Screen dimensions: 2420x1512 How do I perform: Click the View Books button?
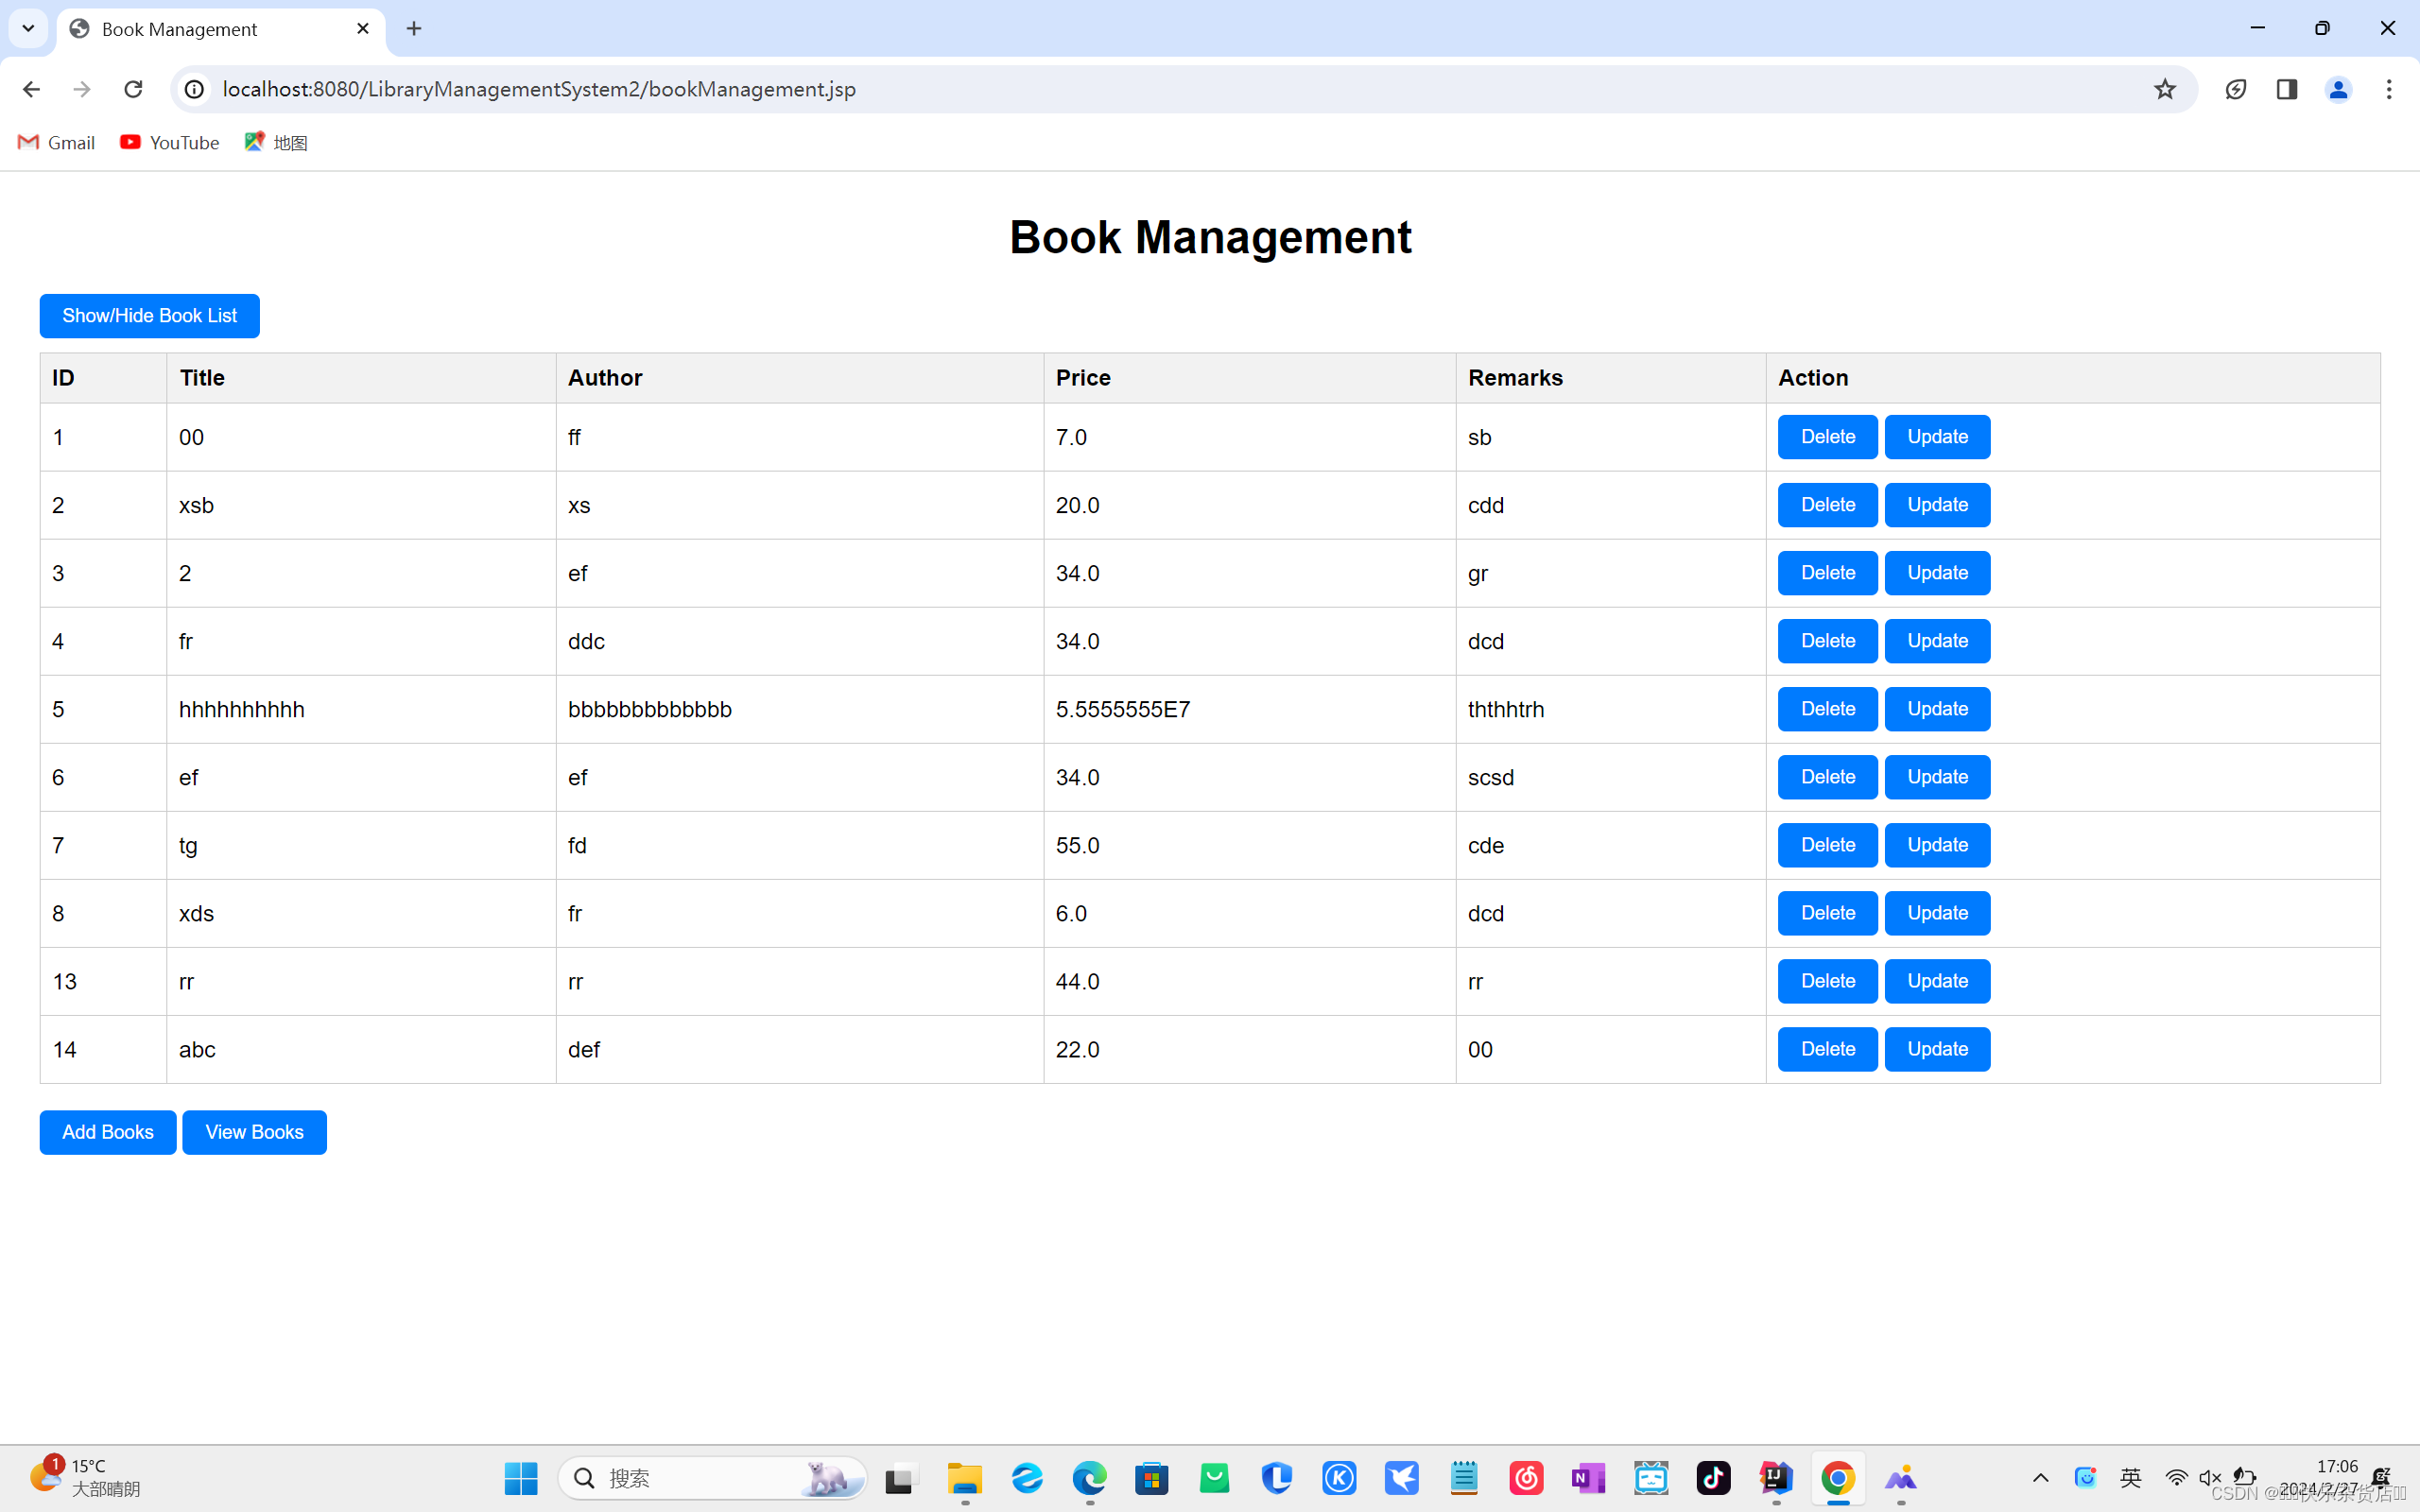tap(254, 1132)
